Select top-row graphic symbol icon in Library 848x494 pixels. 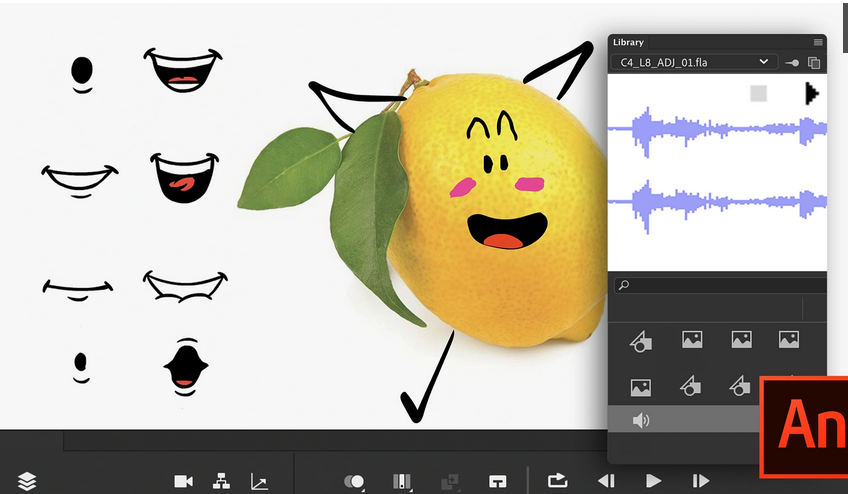[x=641, y=341]
